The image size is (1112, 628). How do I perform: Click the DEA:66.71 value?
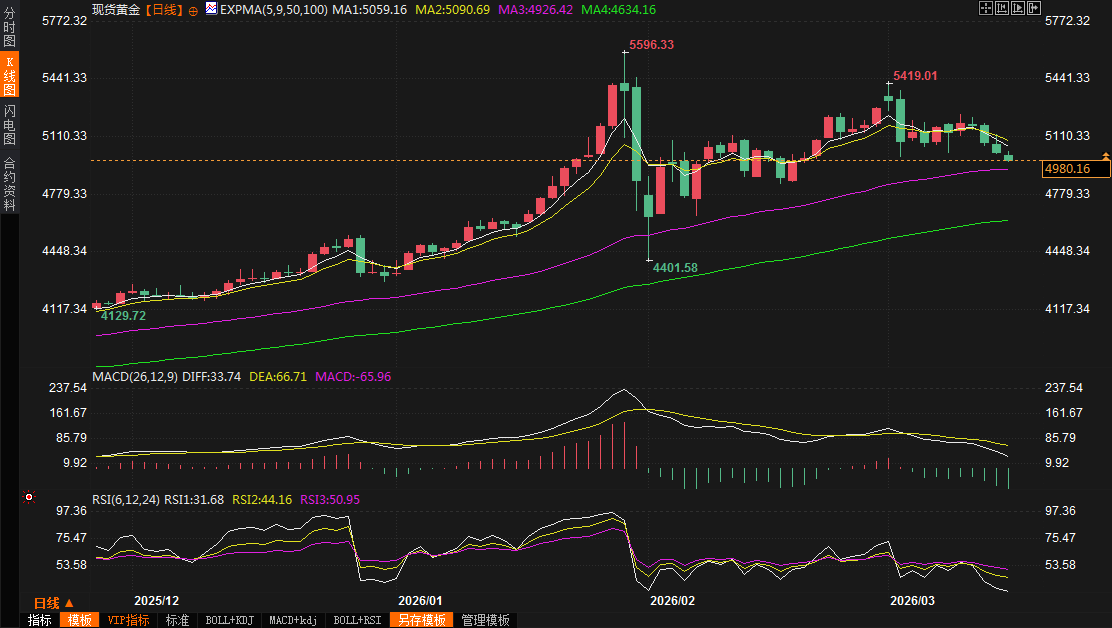278,376
